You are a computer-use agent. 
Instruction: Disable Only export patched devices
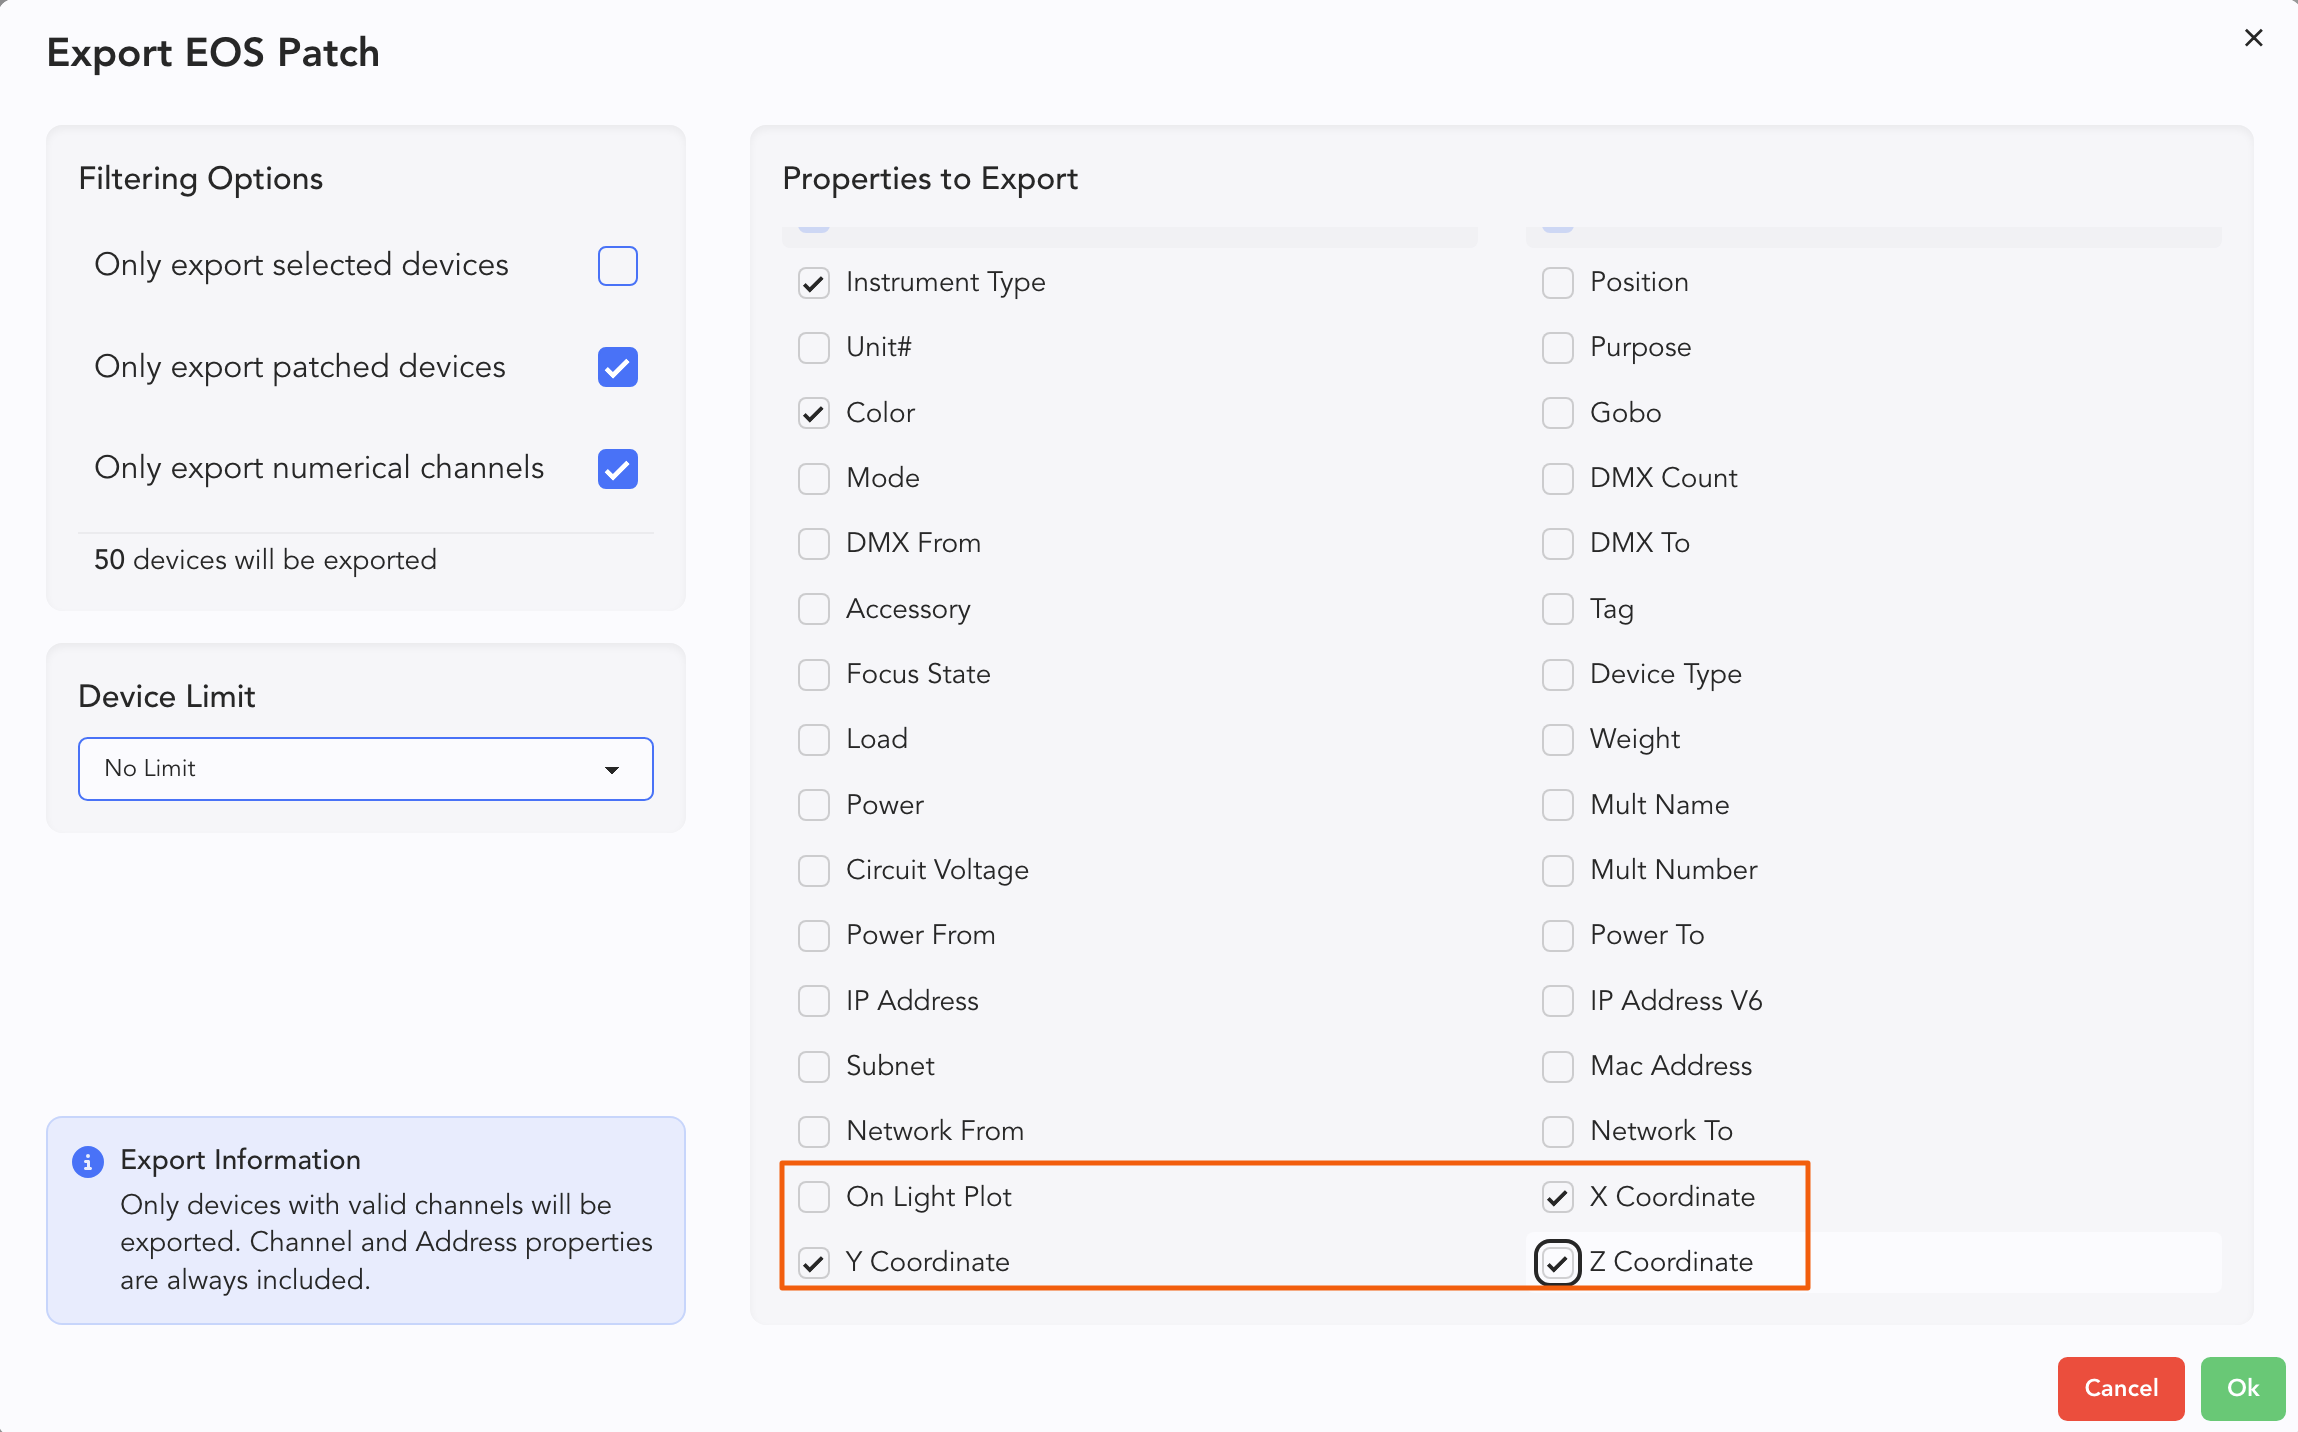tap(617, 367)
